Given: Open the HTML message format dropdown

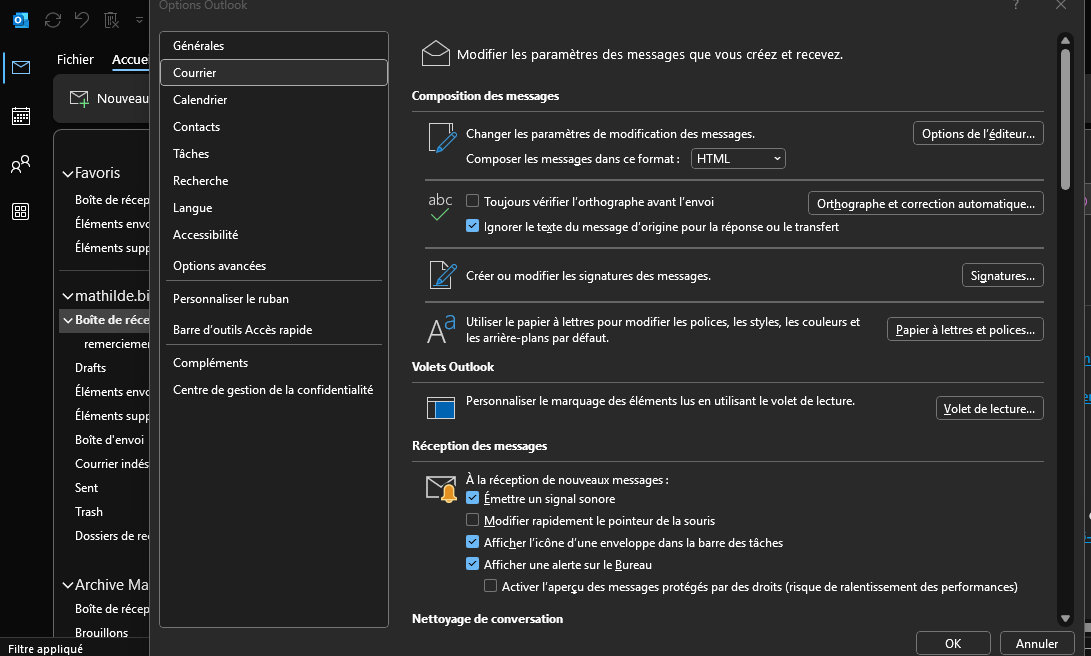Looking at the screenshot, I should [x=738, y=159].
